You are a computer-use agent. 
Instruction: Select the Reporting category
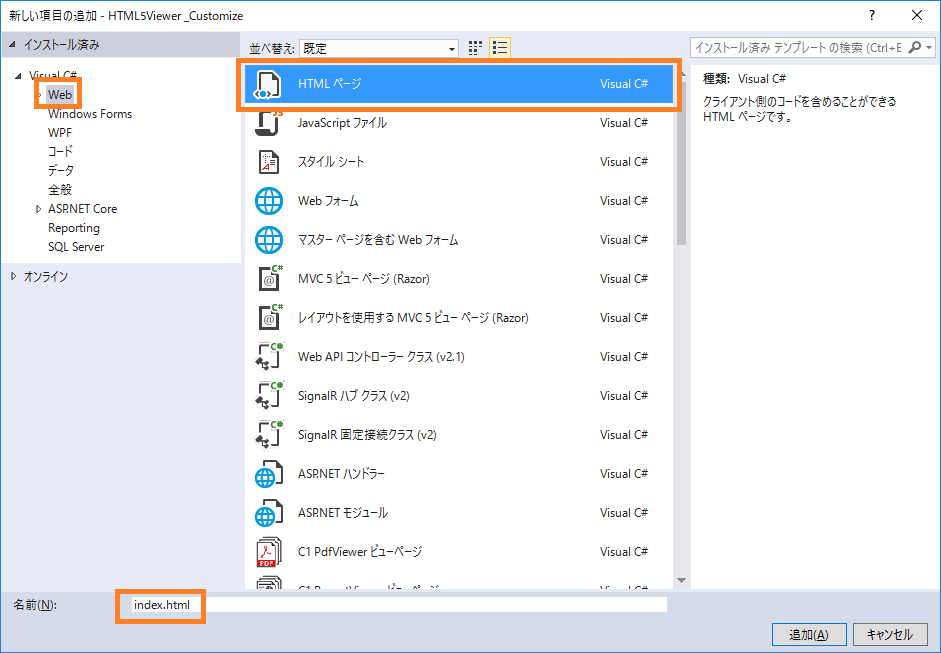[74, 228]
